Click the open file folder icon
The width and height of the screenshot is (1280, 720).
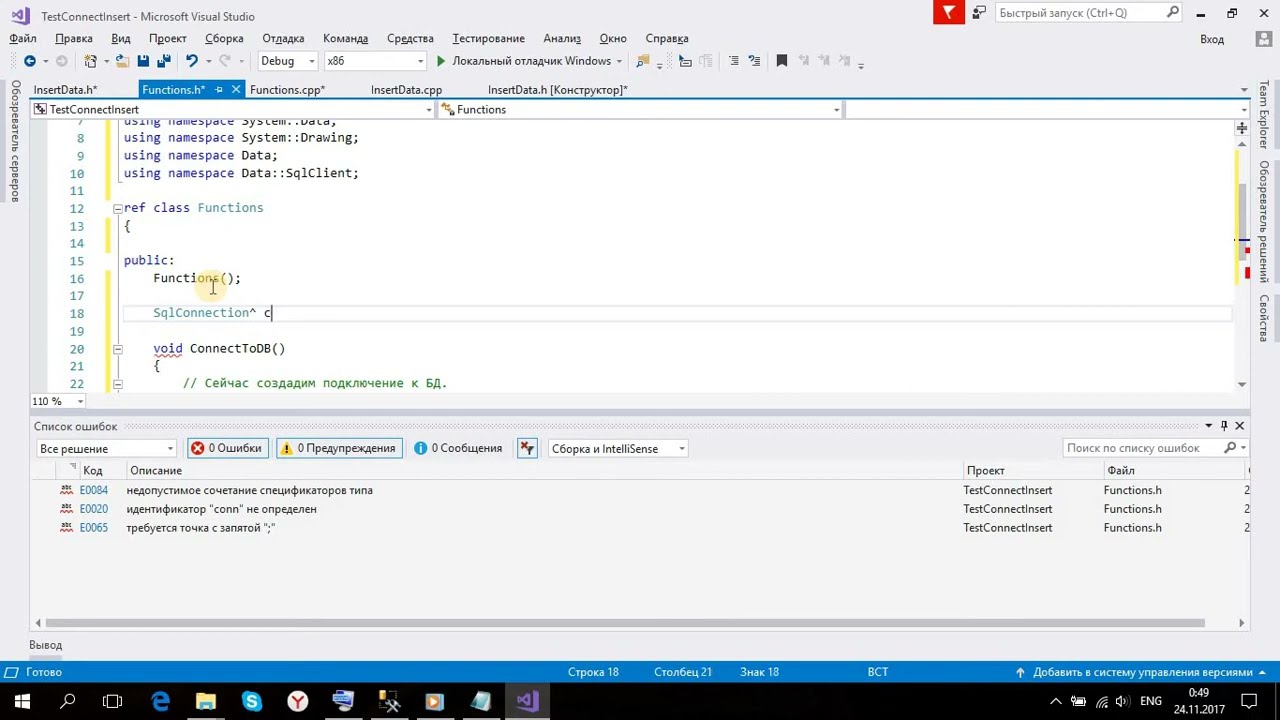point(122,61)
